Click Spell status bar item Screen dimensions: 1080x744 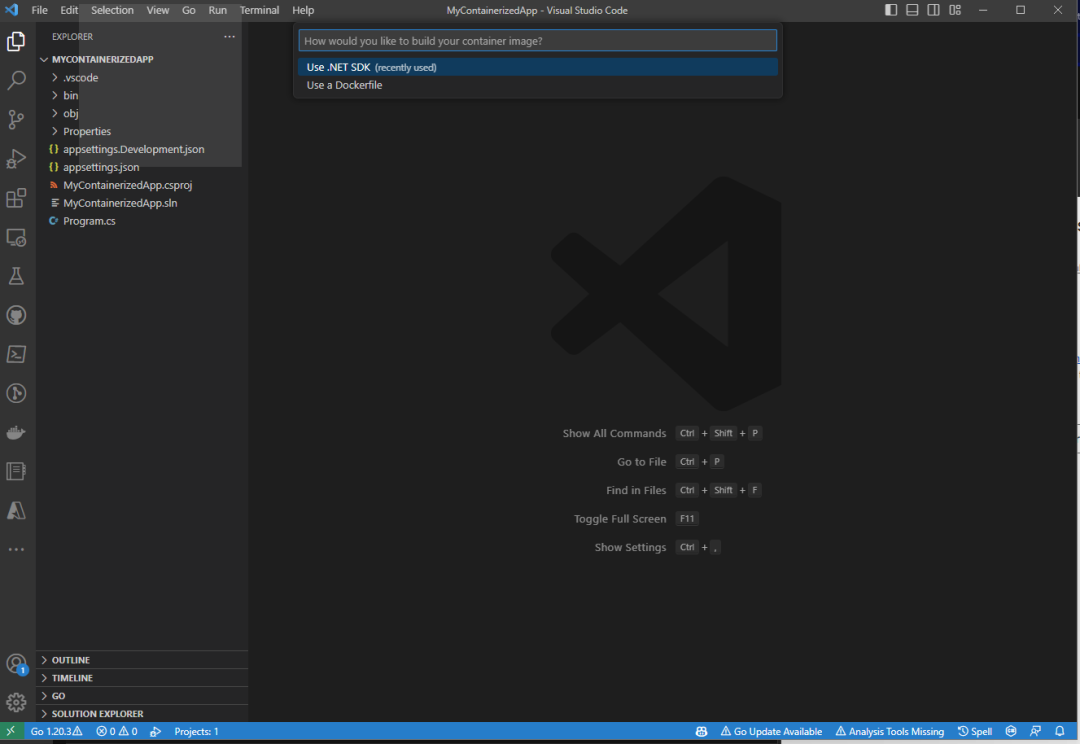[975, 732]
